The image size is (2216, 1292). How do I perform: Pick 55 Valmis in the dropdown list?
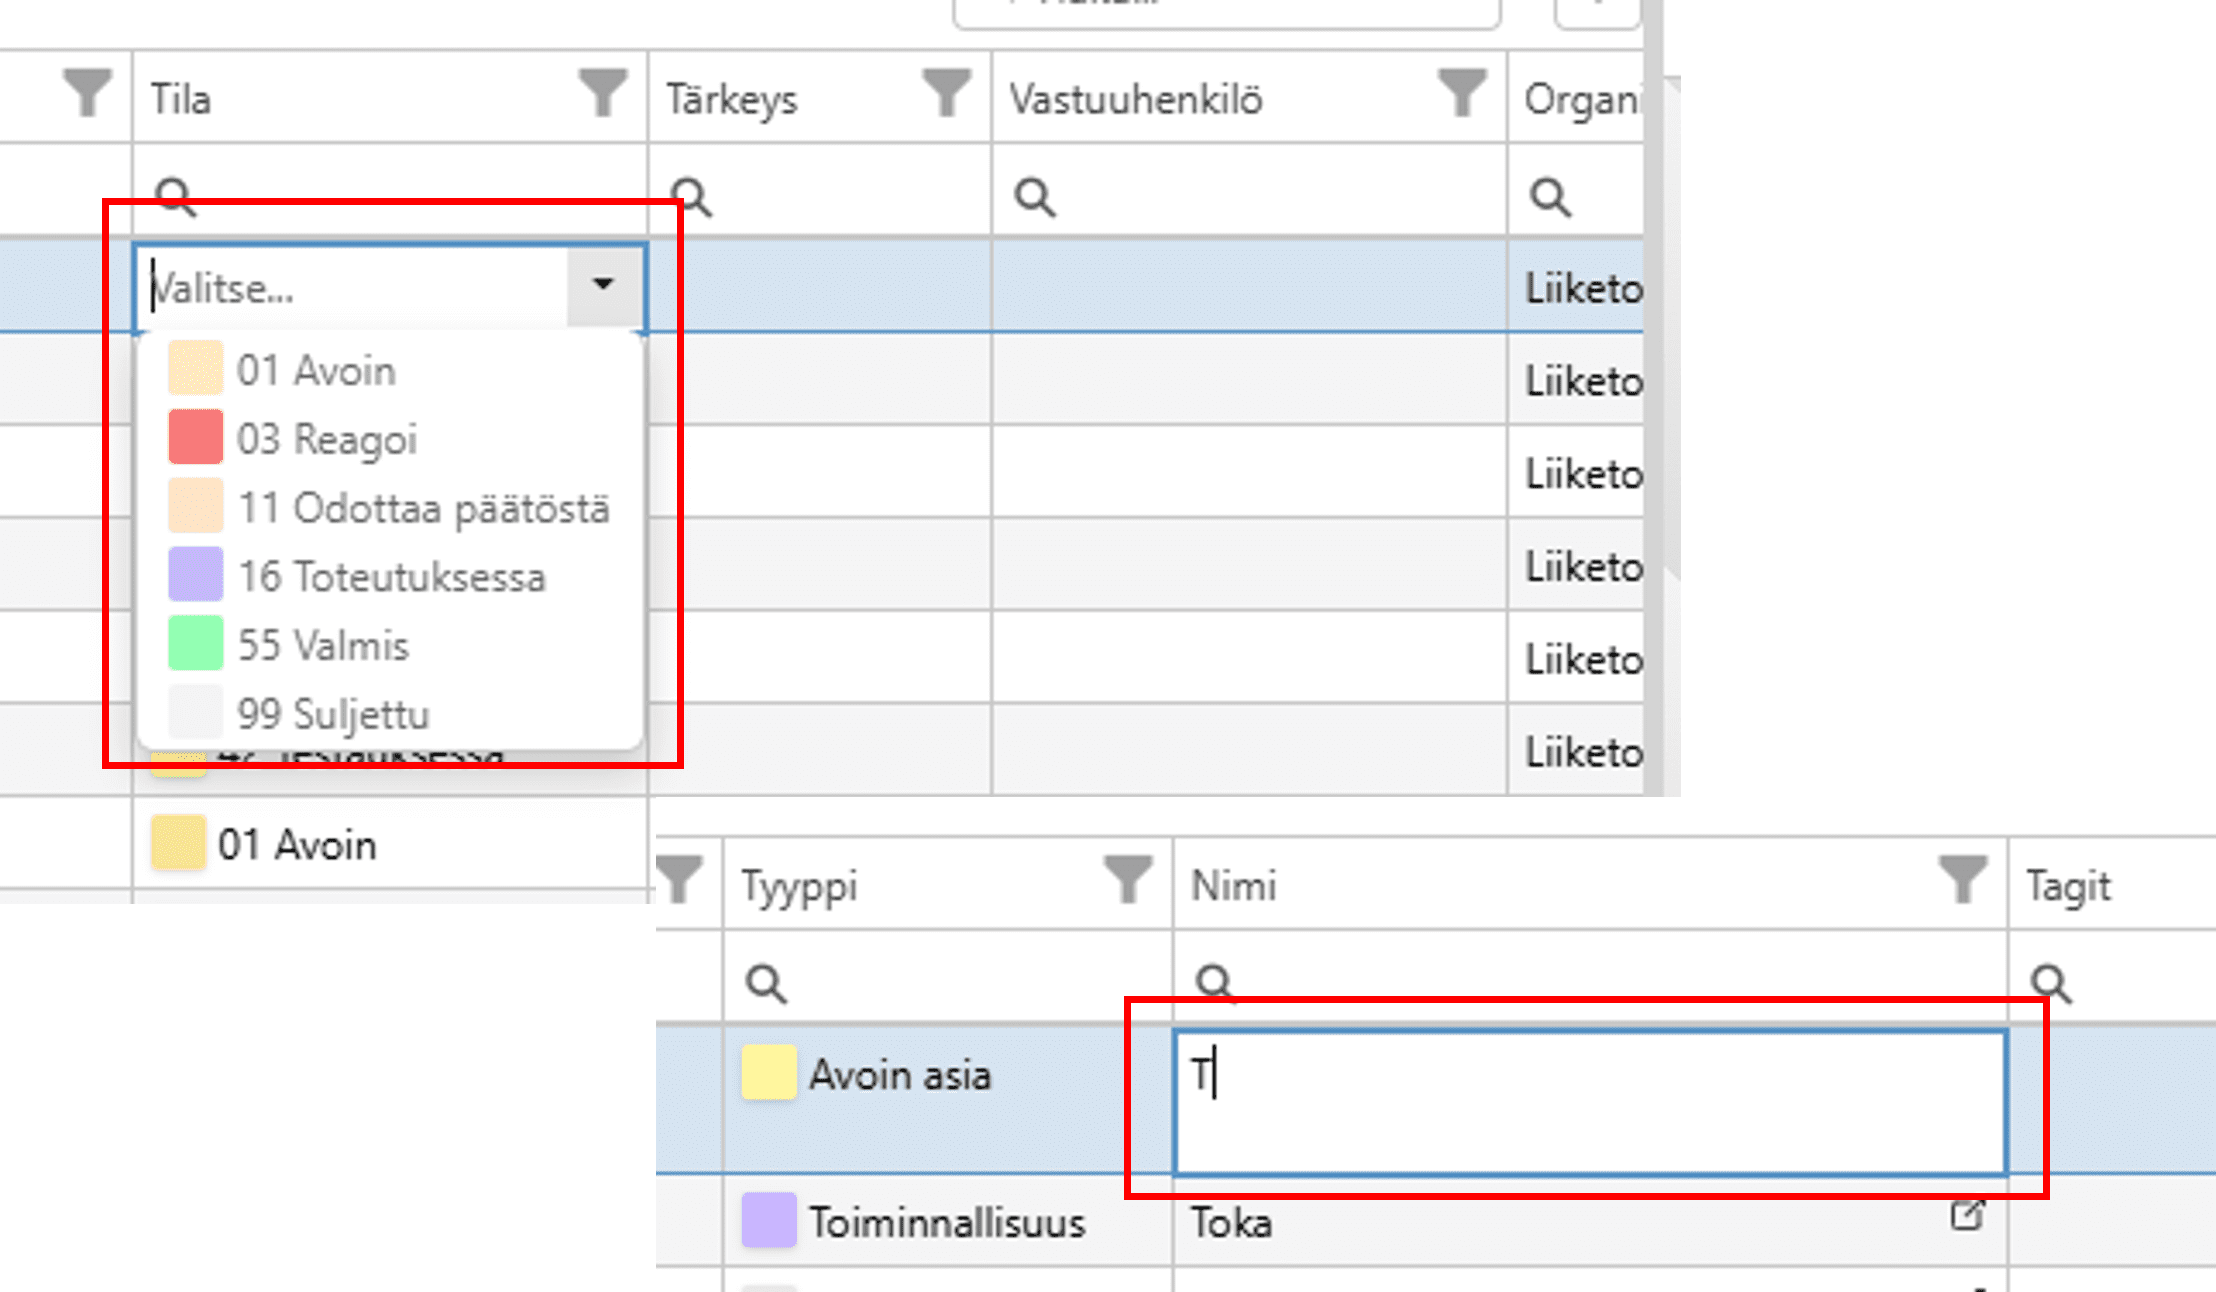[x=322, y=646]
